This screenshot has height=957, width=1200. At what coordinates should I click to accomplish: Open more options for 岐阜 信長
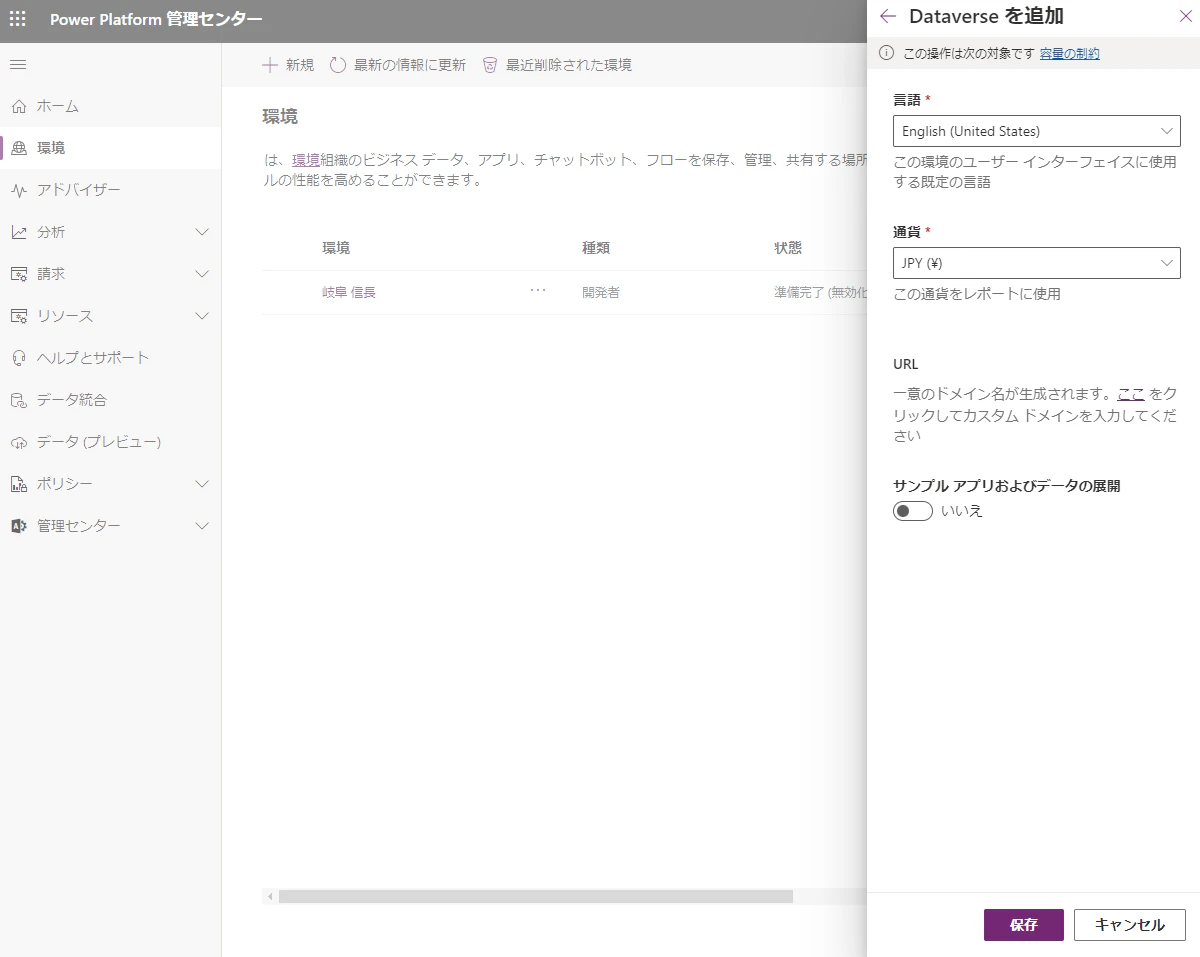[x=538, y=290]
